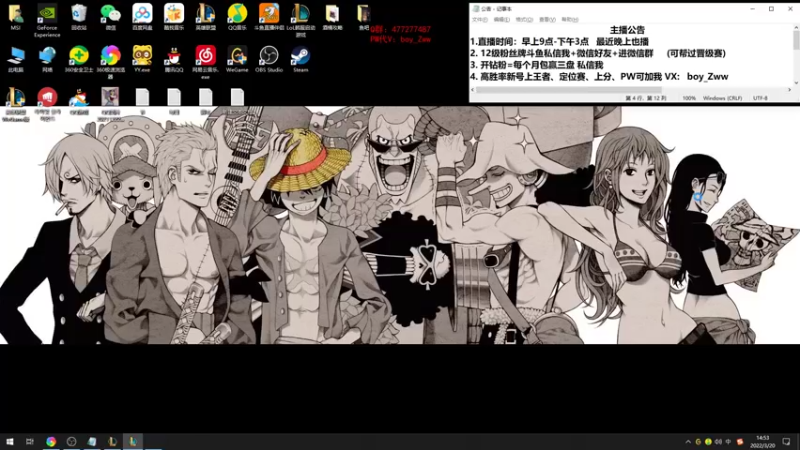Image resolution: width=800 pixels, height=450 pixels.
Task: Click the line starting with 1.直播时间
Action: tap(560, 42)
